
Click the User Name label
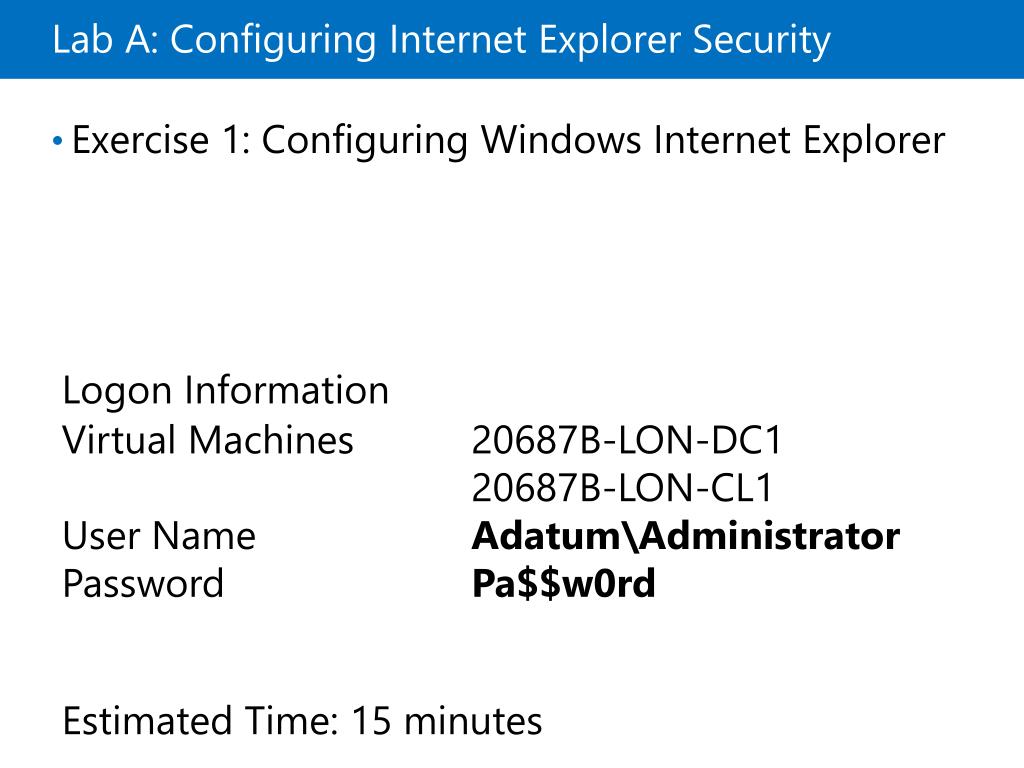pyautogui.click(x=159, y=536)
